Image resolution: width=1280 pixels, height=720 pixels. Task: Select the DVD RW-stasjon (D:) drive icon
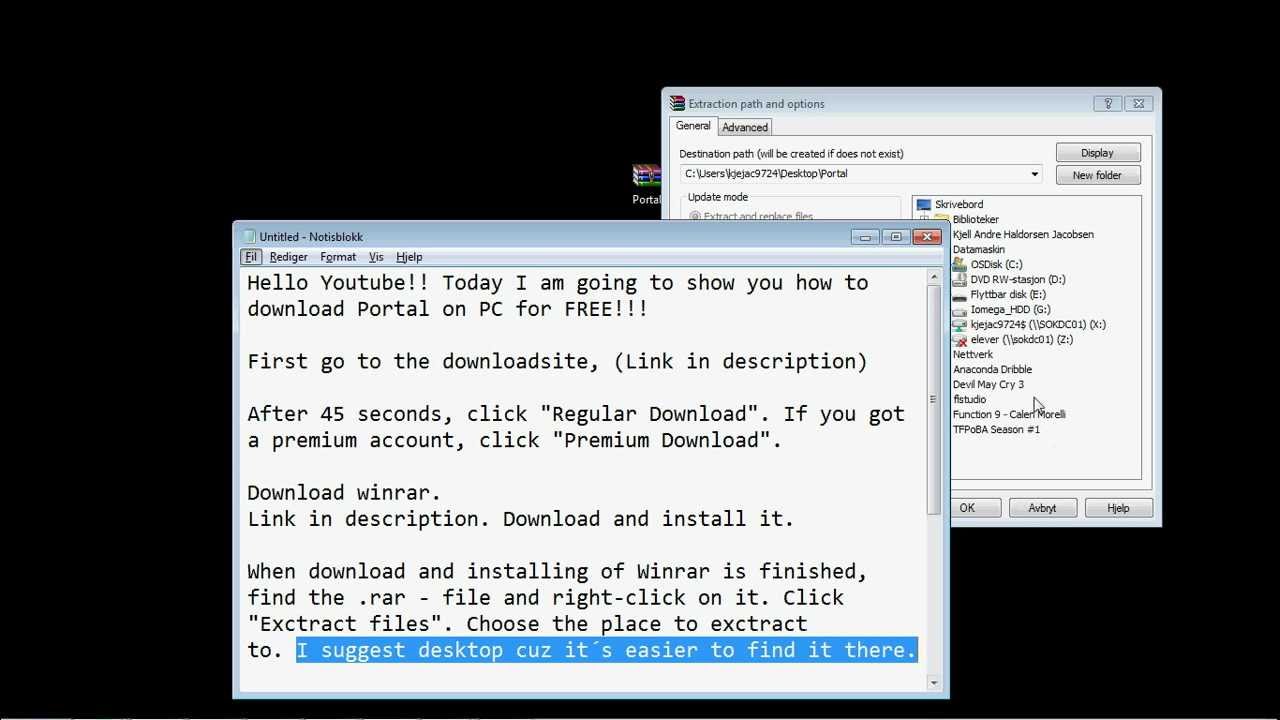[960, 279]
